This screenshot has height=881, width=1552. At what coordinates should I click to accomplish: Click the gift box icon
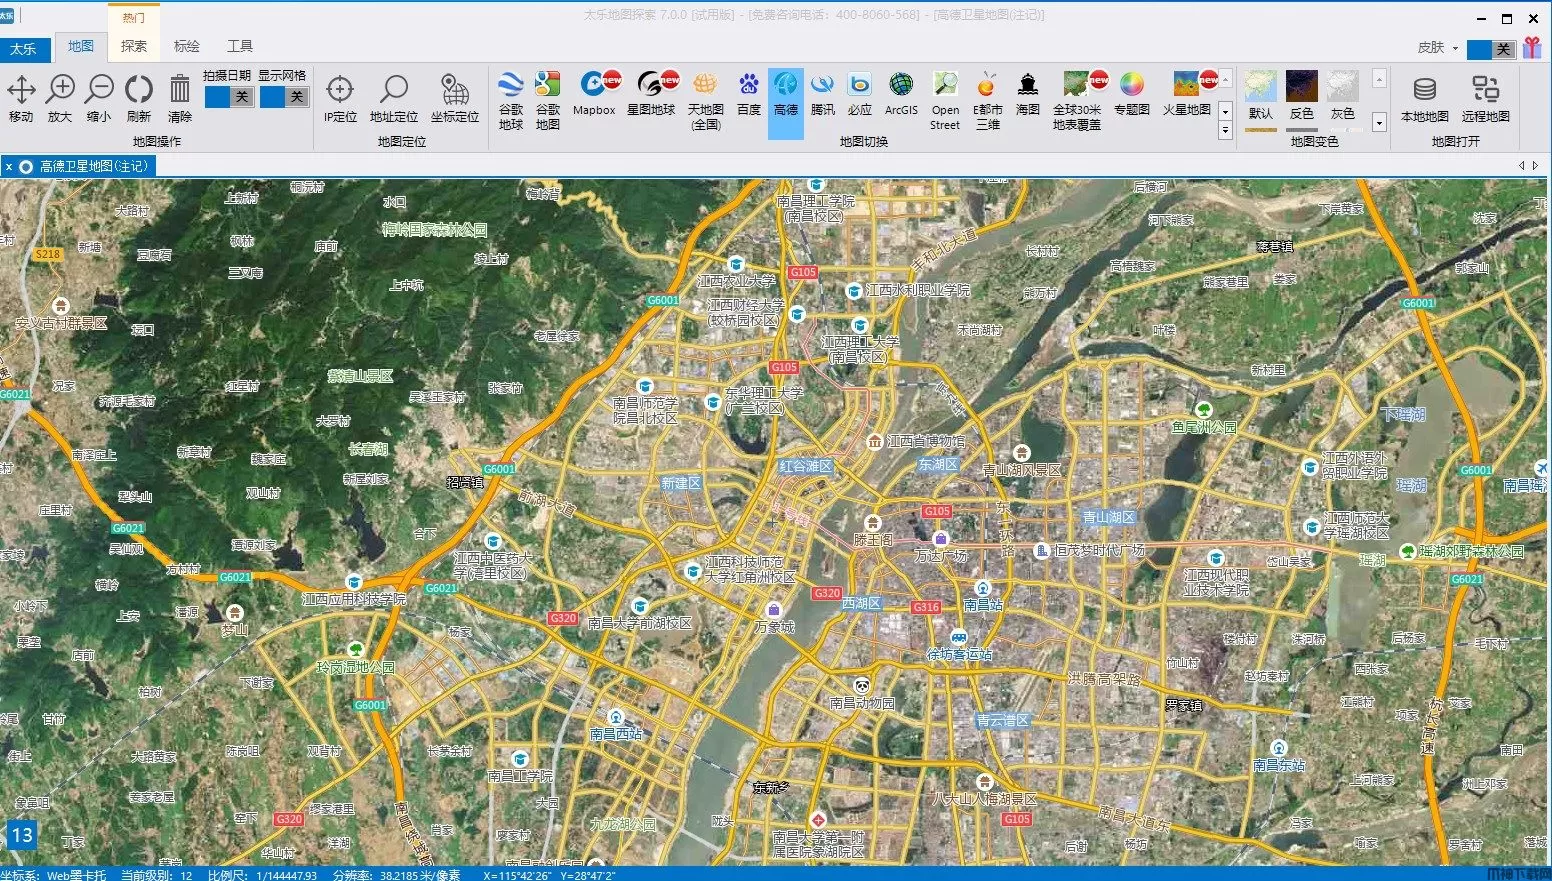(1532, 48)
